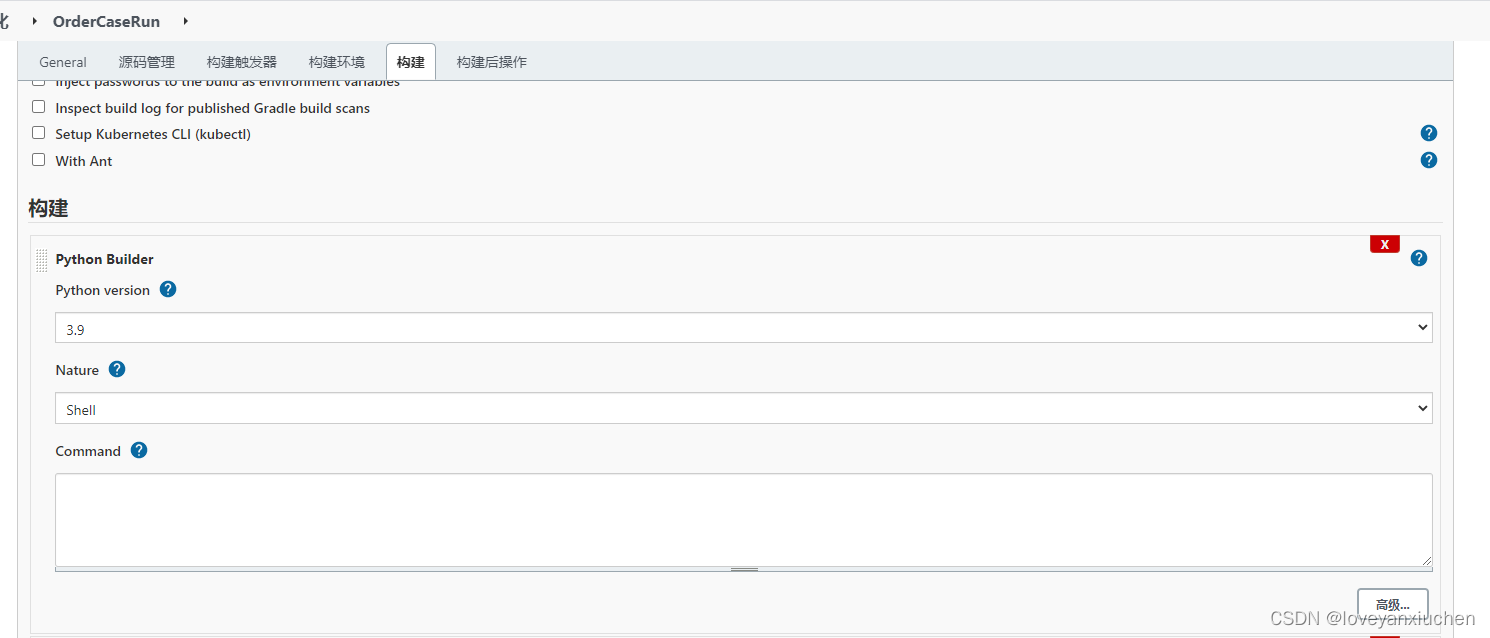The image size is (1490, 638).
Task: Open the Nature field help icon
Action: 117,369
